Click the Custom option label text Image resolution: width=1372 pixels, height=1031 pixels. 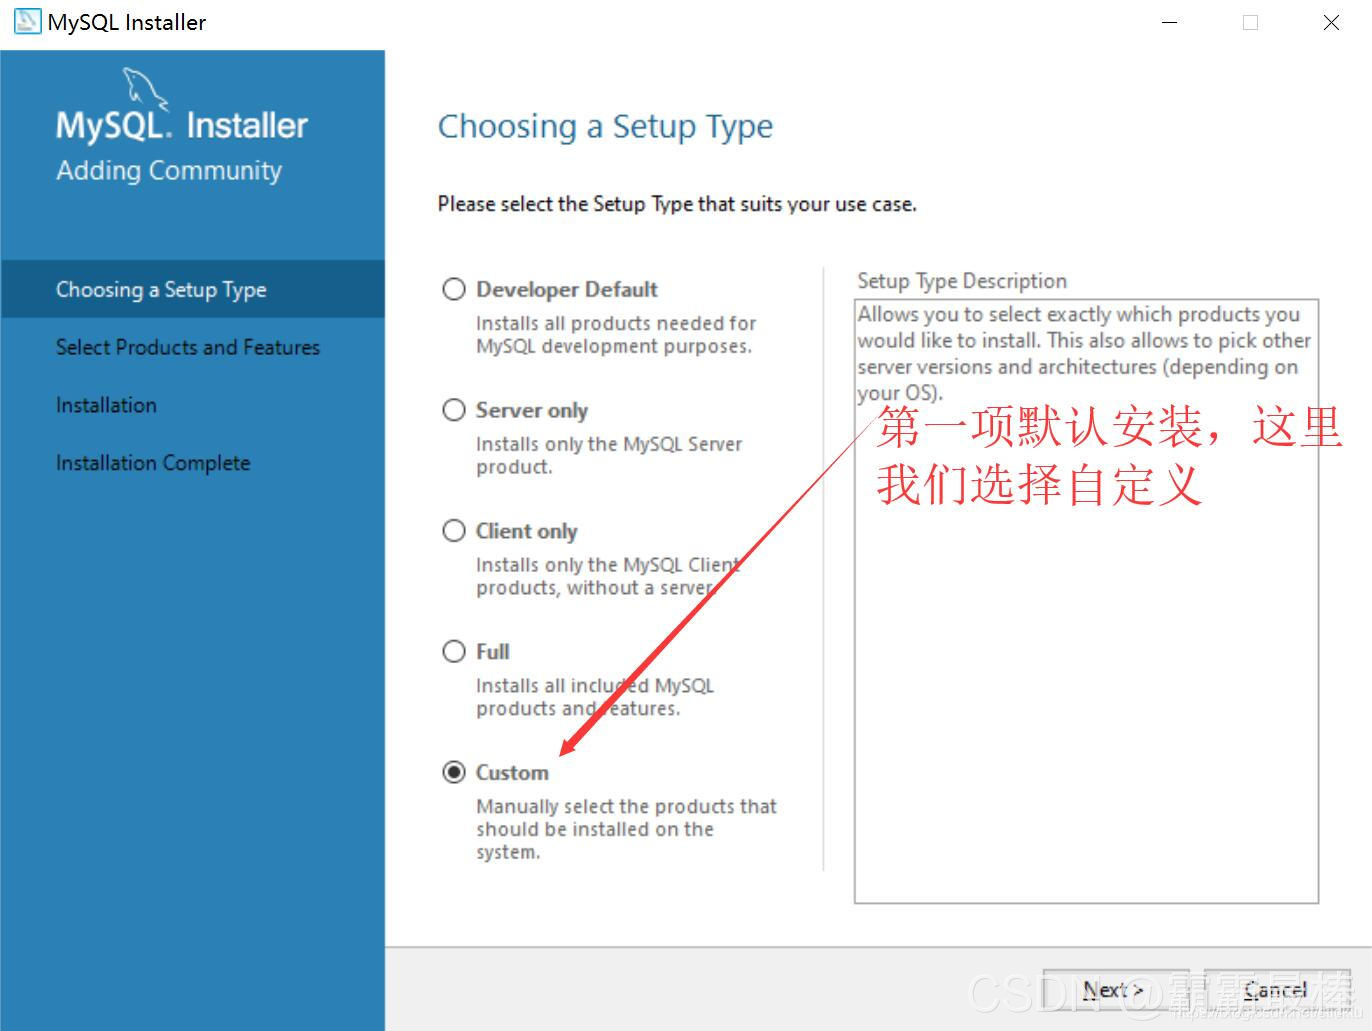[512, 773]
